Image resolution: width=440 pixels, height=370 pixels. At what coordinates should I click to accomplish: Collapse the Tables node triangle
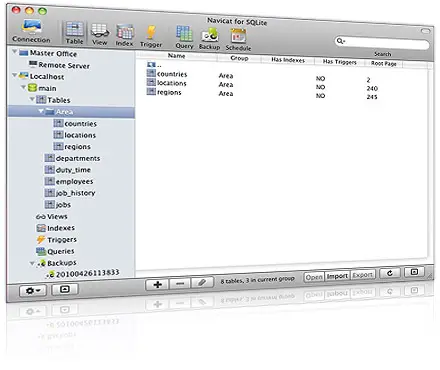(32, 99)
